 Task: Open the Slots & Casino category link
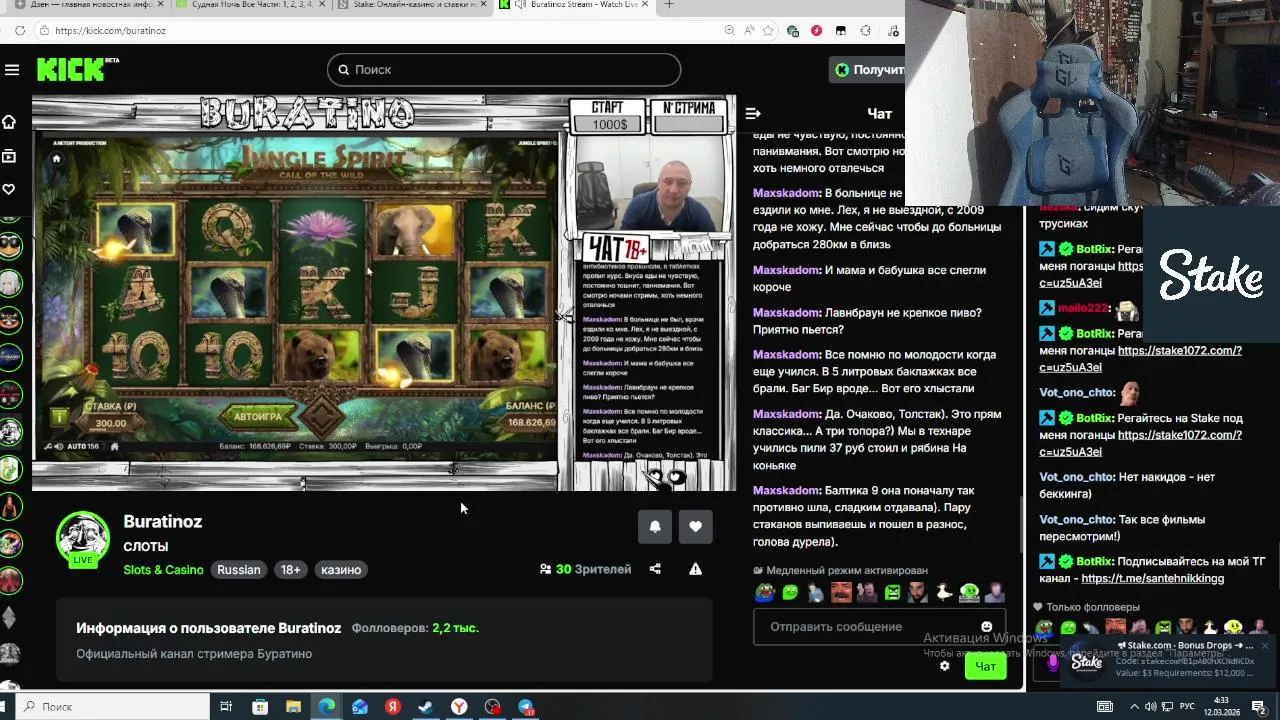click(163, 570)
